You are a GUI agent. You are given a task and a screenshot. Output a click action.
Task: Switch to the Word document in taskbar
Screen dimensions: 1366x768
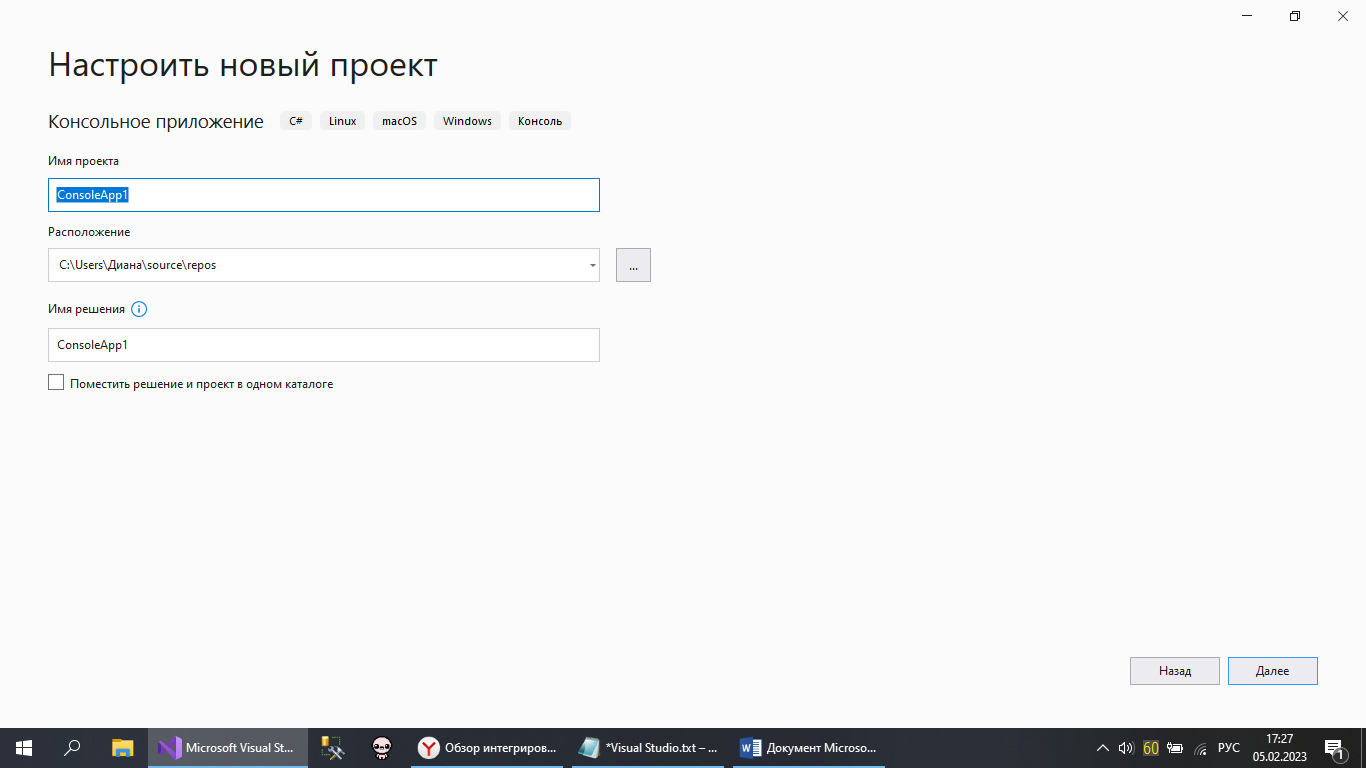(808, 747)
